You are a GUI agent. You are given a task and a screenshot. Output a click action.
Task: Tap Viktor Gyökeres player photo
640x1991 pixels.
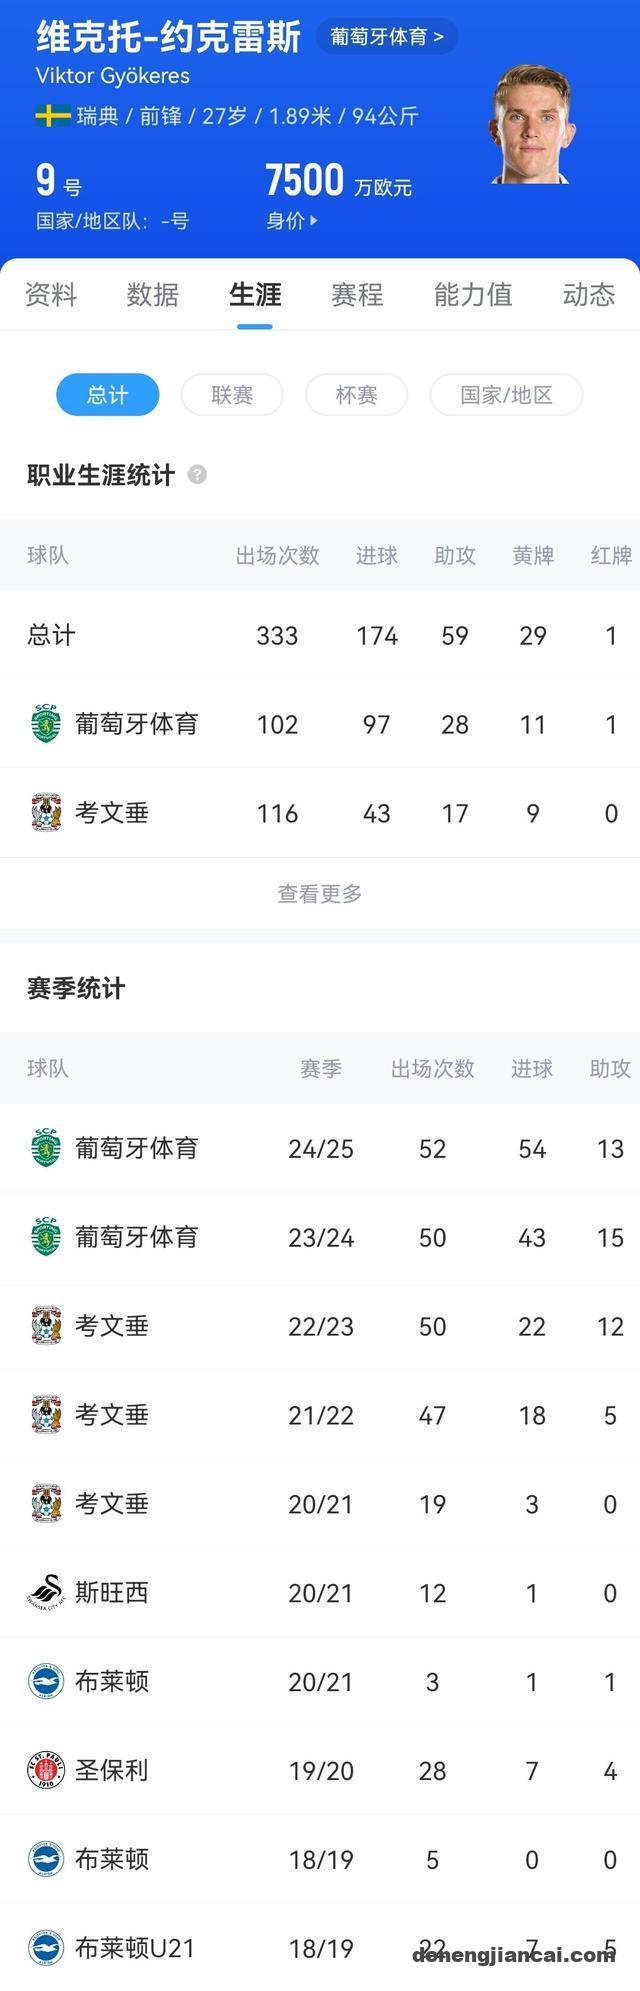pyautogui.click(x=532, y=125)
